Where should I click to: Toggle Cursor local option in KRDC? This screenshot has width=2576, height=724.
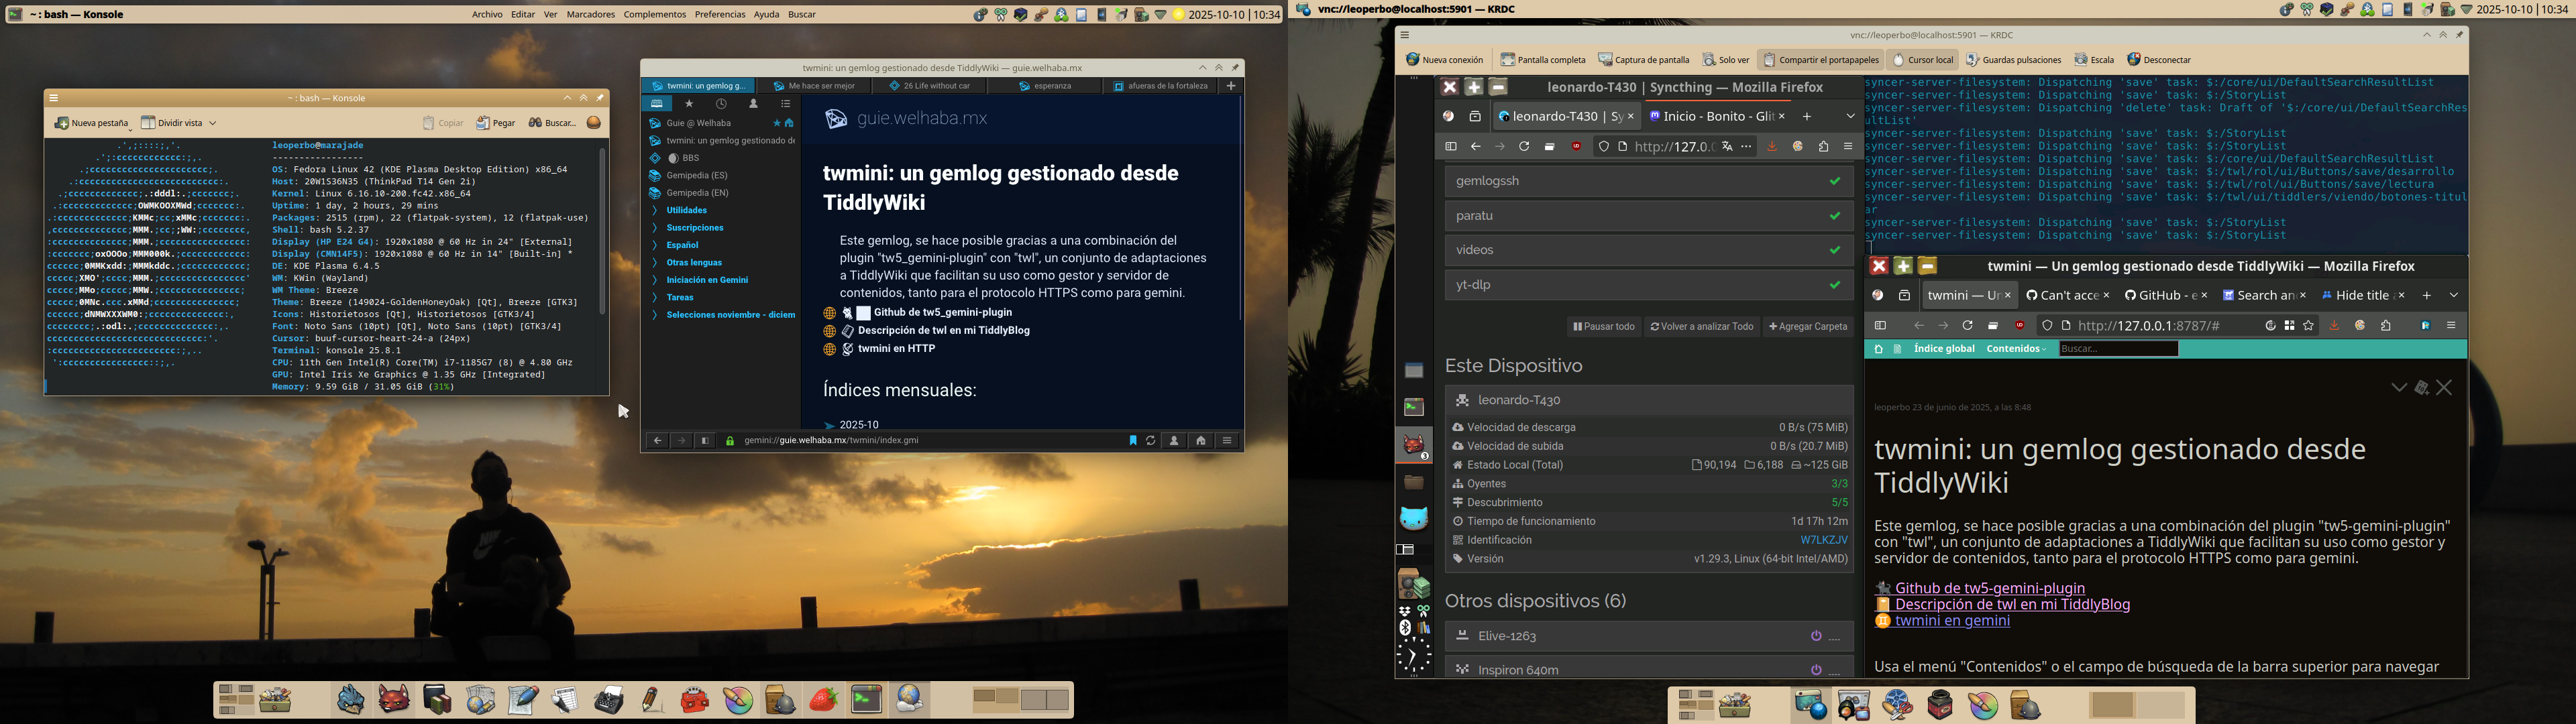pyautogui.click(x=1922, y=60)
